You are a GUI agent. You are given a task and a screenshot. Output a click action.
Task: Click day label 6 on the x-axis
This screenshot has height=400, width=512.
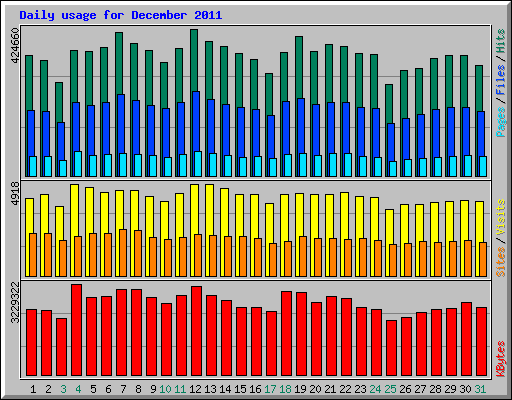point(108,389)
